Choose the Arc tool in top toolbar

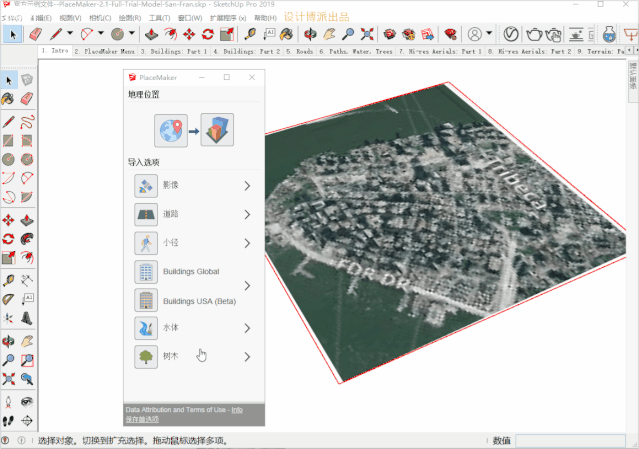click(x=87, y=34)
